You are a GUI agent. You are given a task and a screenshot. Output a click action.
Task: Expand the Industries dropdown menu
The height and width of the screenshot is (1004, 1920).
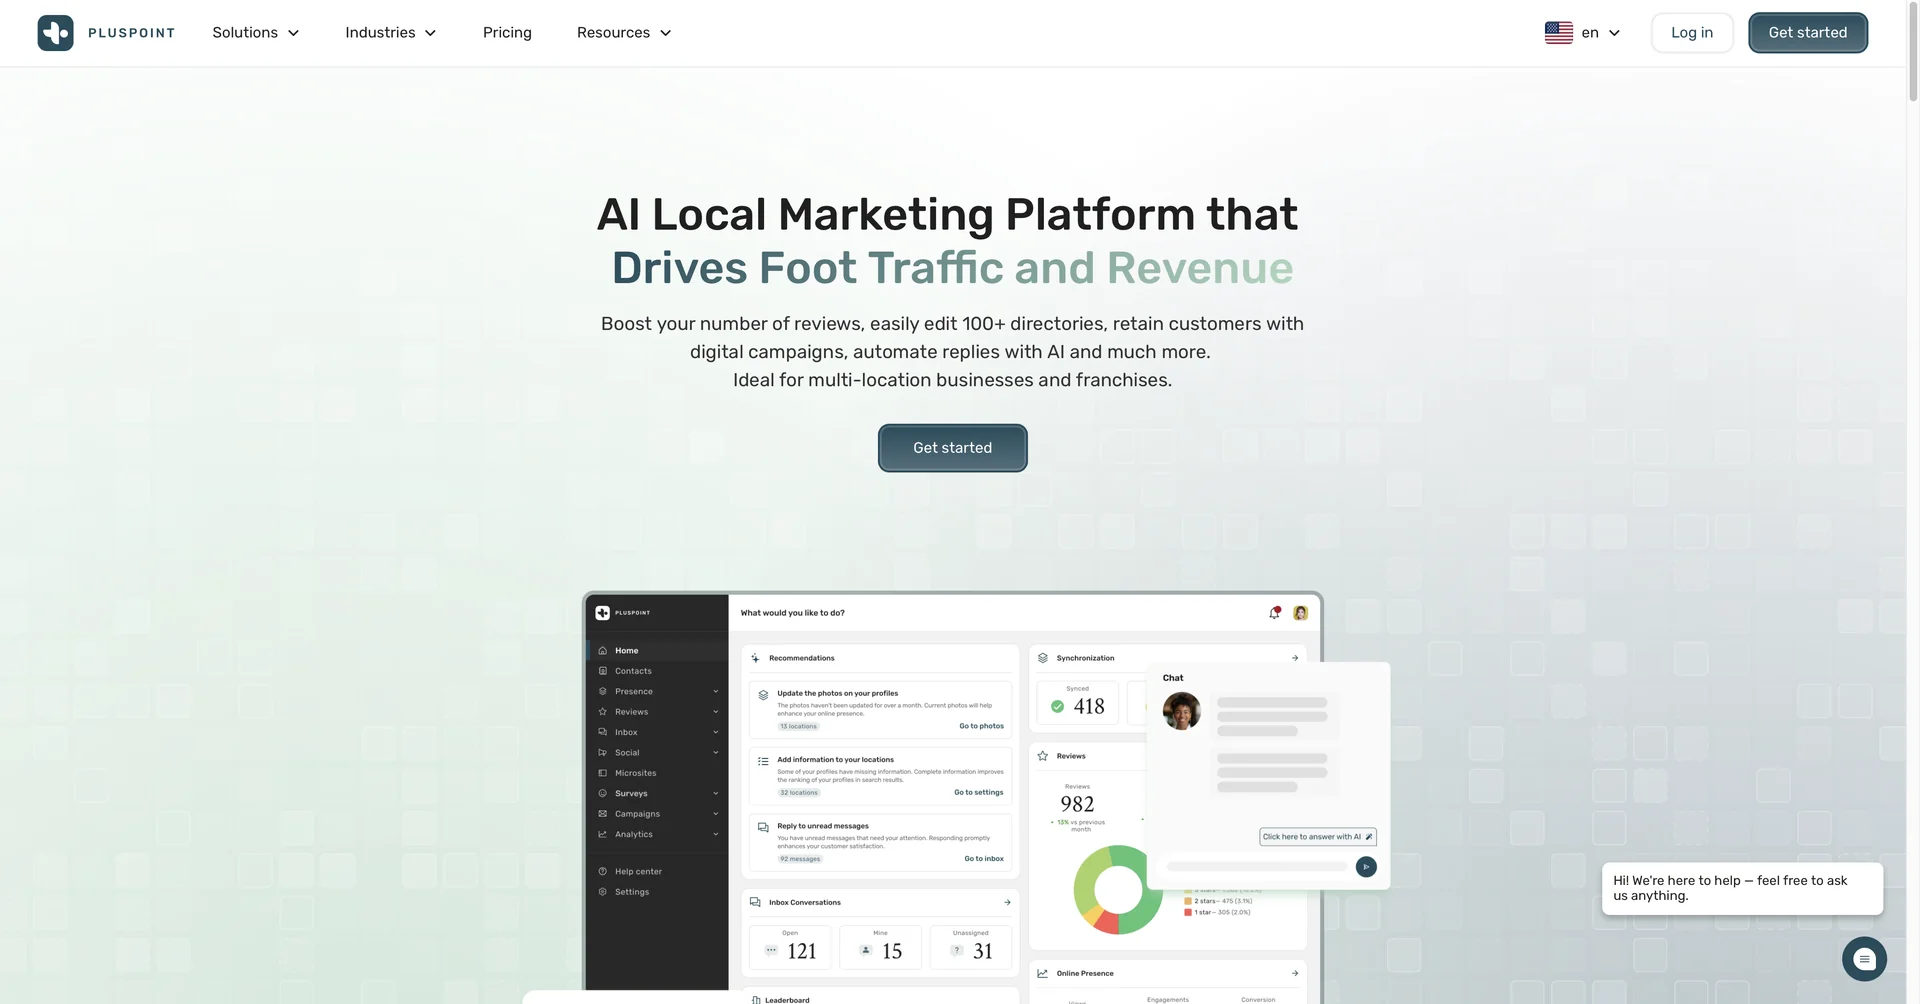(390, 33)
